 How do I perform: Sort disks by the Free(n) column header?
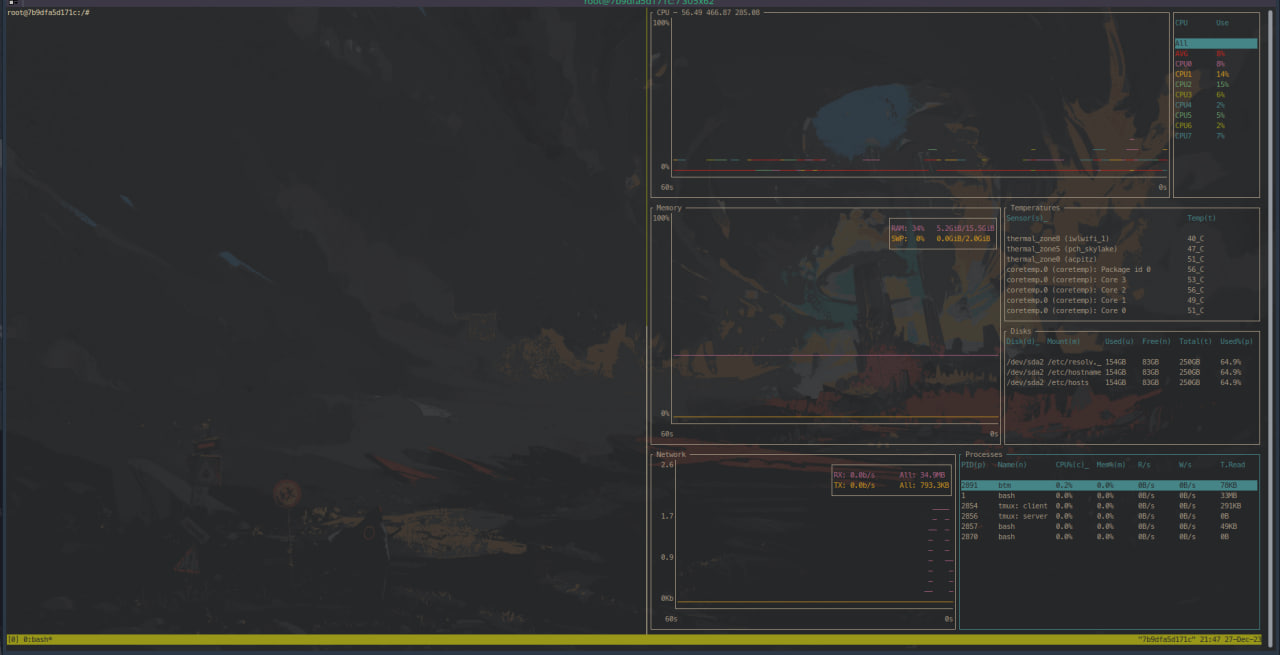(x=1157, y=342)
